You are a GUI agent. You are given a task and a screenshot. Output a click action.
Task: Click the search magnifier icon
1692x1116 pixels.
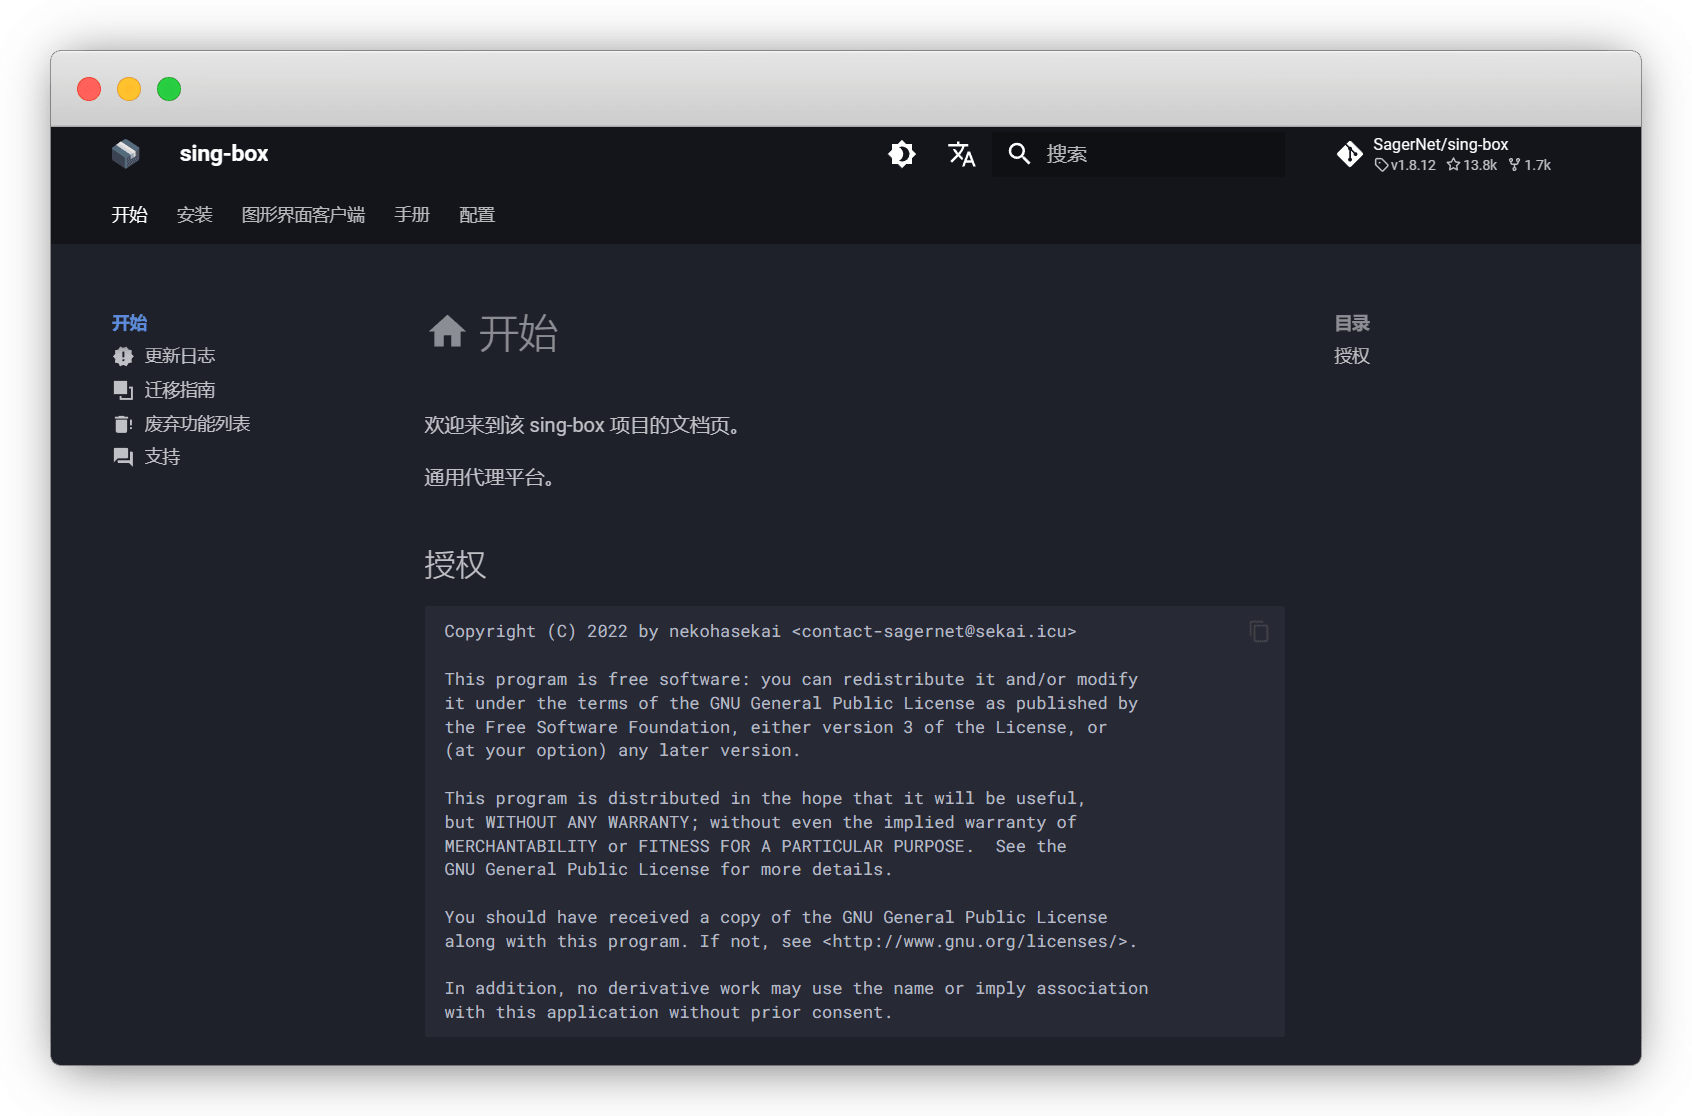click(1019, 154)
